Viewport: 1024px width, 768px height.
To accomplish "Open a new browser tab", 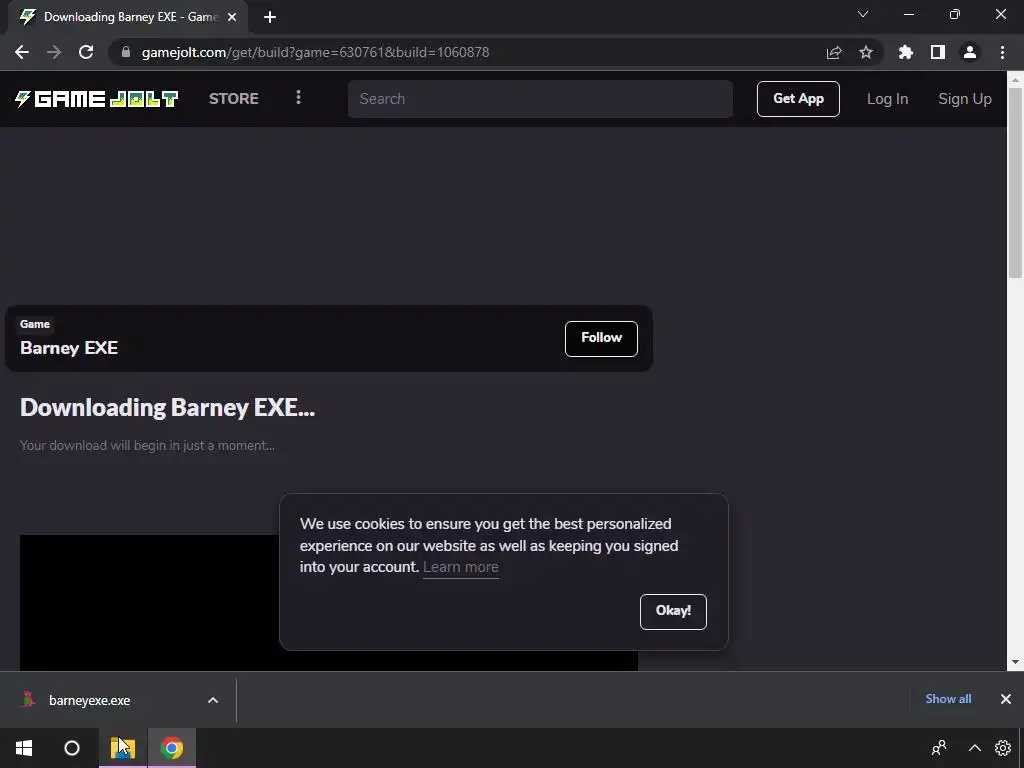I will (270, 18).
